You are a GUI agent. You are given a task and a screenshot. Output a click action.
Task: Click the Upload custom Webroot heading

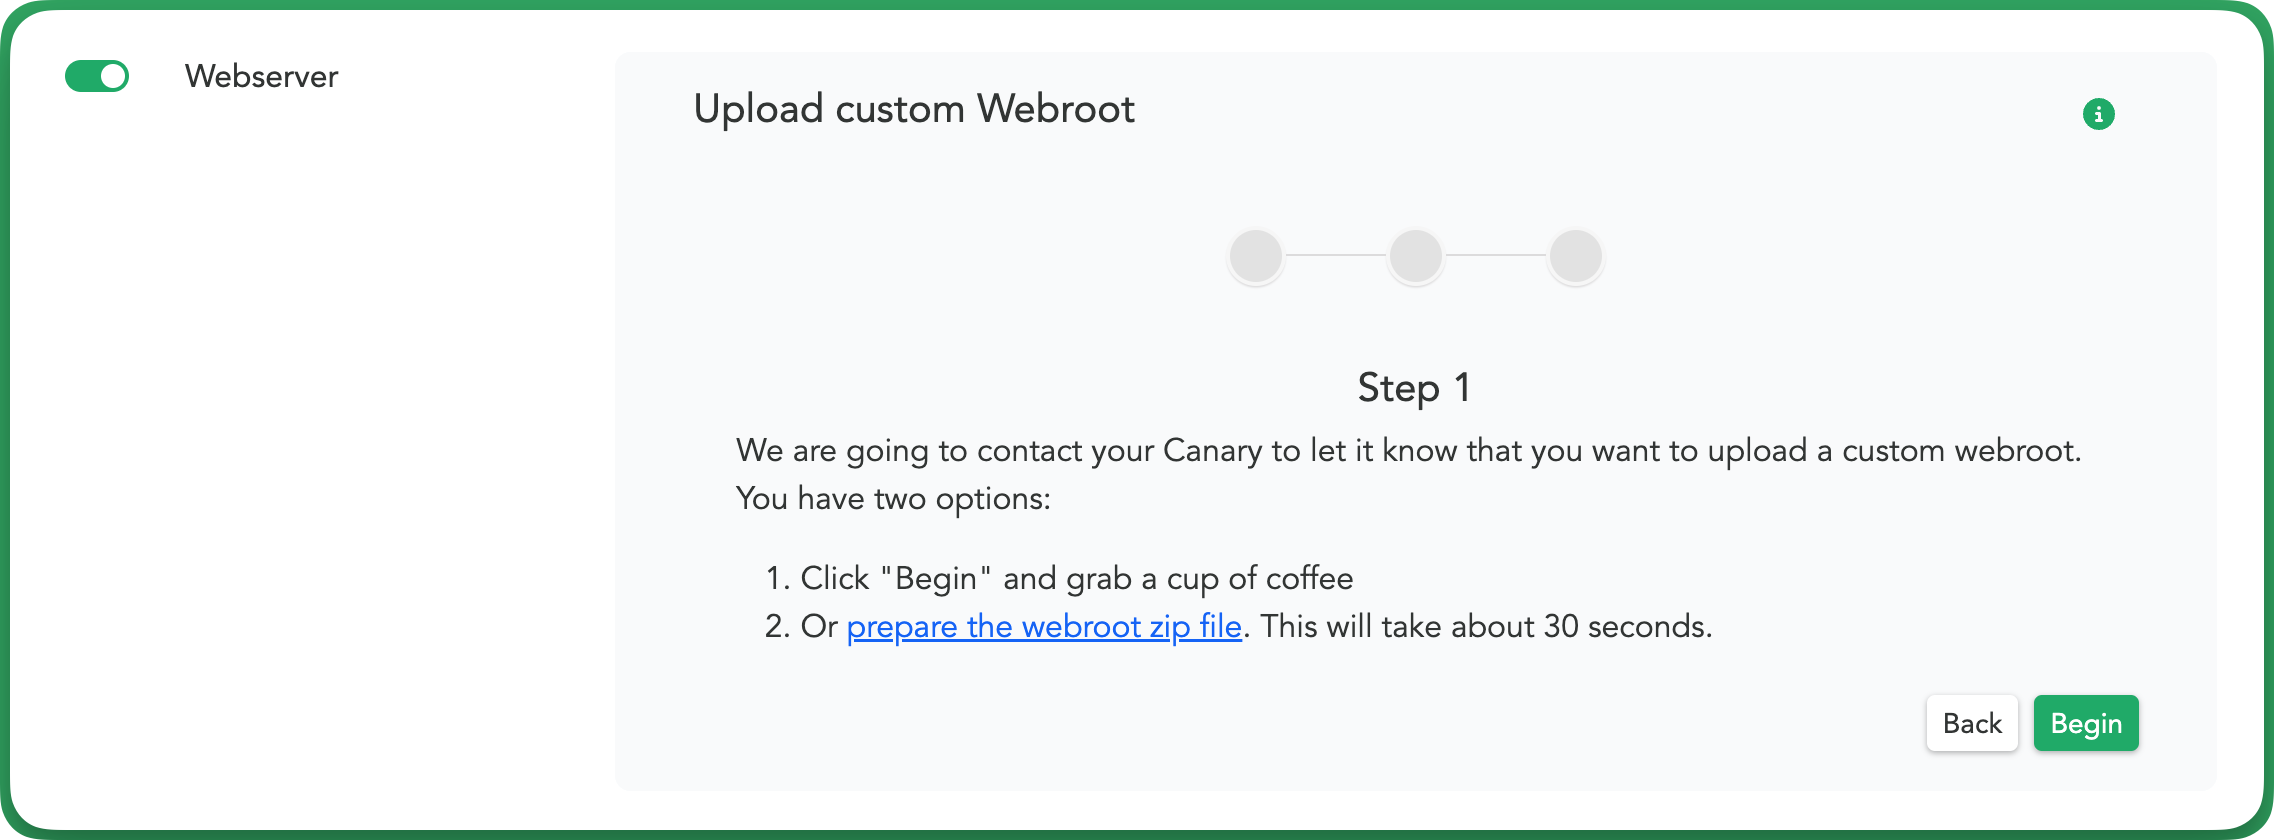click(x=914, y=109)
